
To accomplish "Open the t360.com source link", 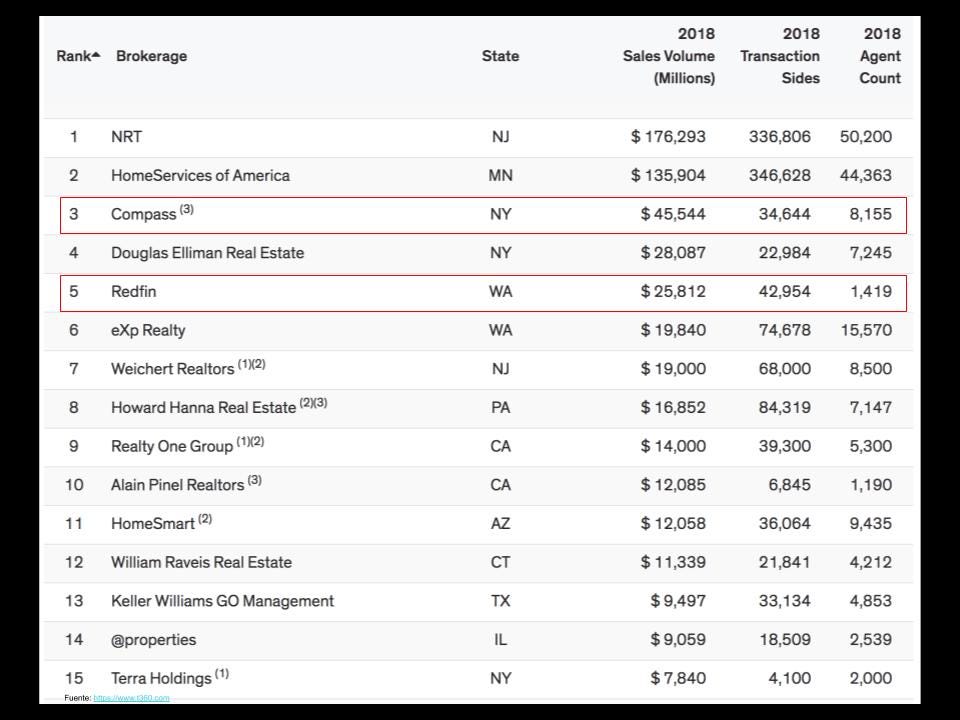I will (131, 698).
